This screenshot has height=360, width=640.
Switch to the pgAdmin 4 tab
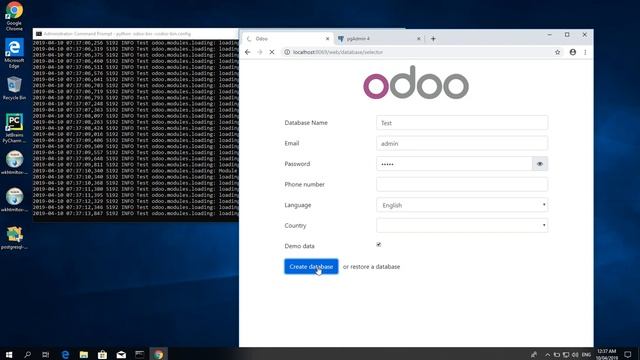(x=379, y=39)
